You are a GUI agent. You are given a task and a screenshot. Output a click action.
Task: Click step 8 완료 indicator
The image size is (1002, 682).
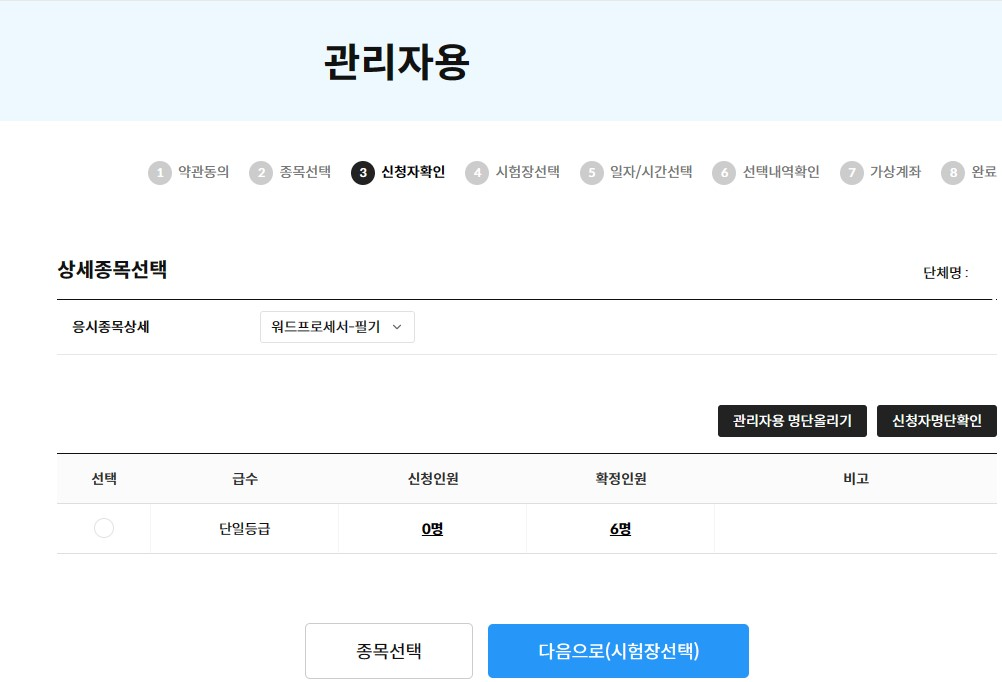pyautogui.click(x=970, y=173)
